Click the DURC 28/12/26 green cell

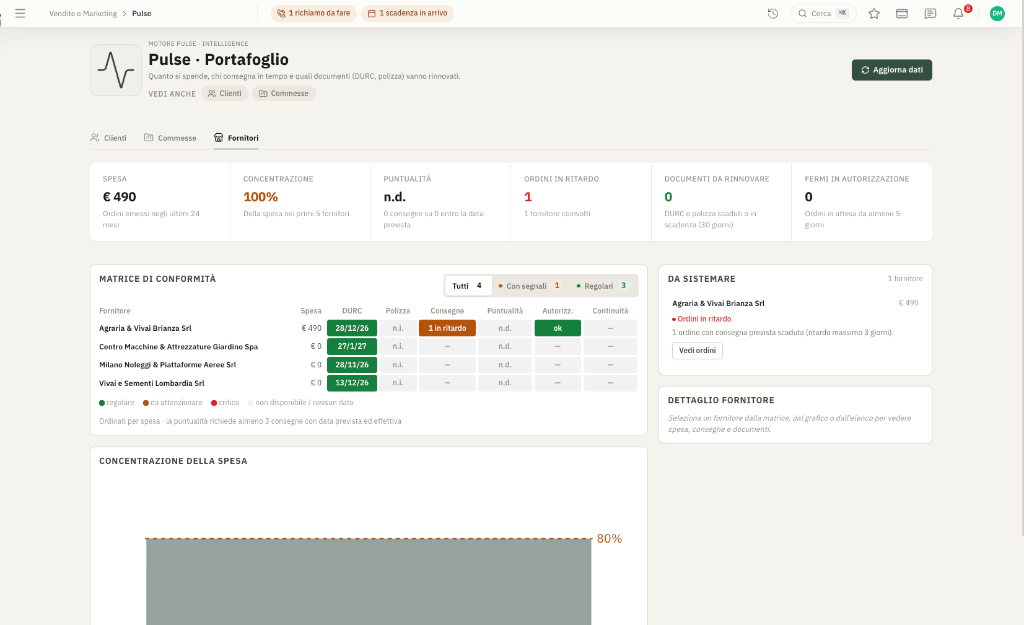[x=352, y=328]
